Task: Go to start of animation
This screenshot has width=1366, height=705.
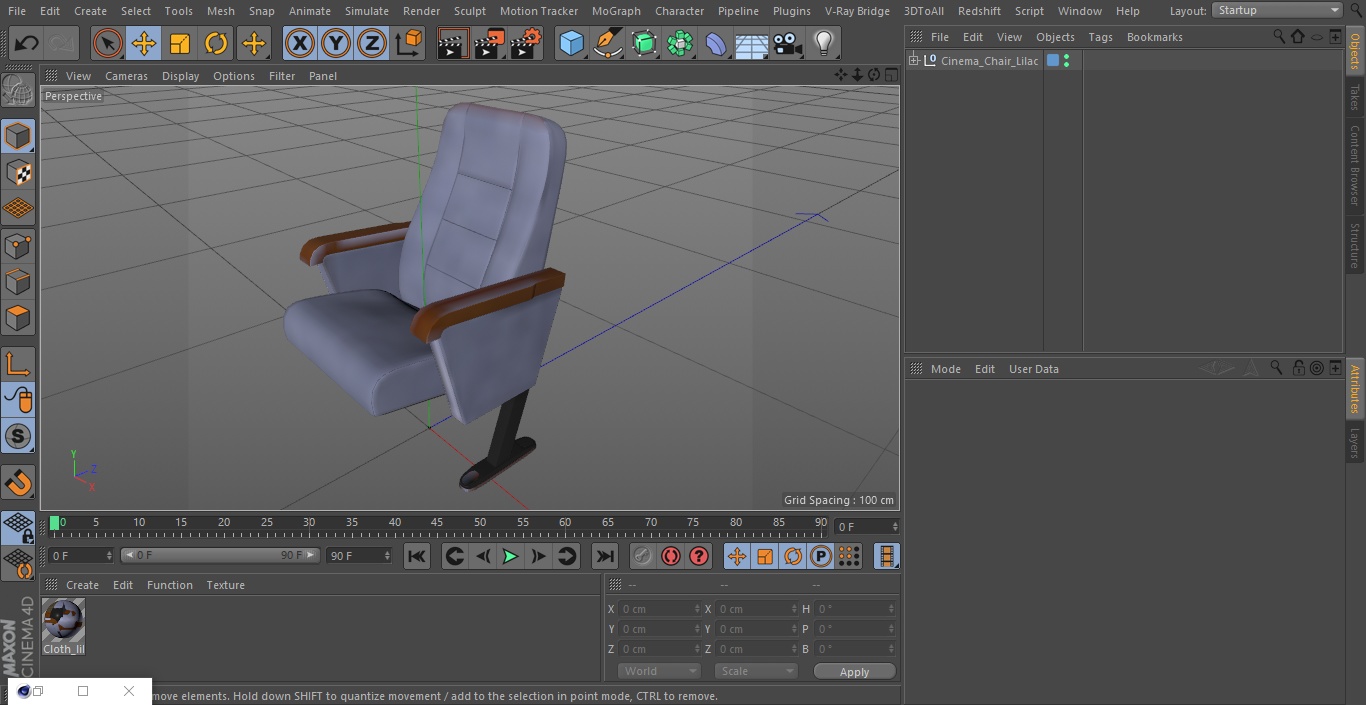Action: click(417, 556)
